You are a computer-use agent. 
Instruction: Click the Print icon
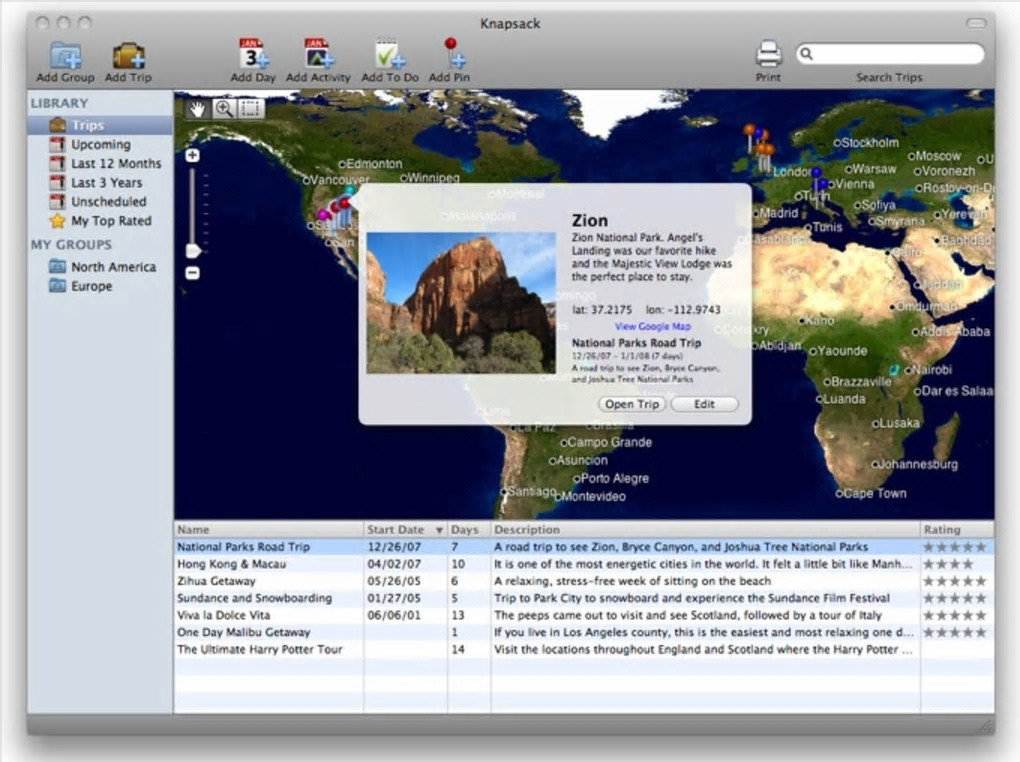(768, 53)
